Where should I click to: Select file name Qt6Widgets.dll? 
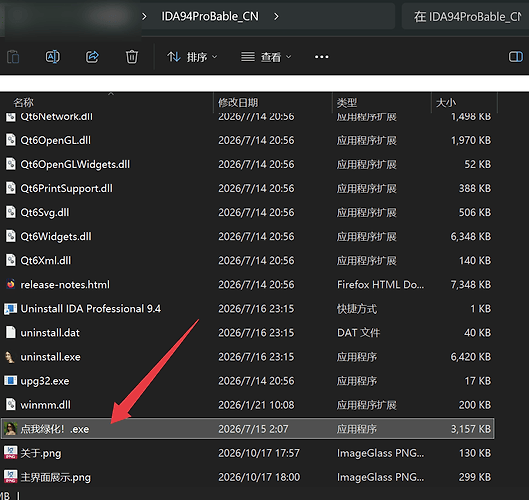pos(56,236)
